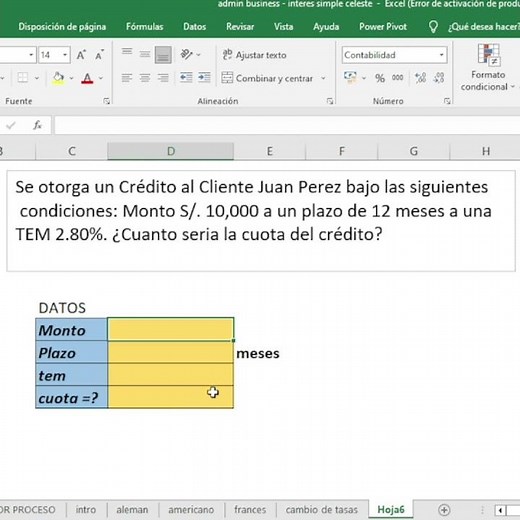Open the Power Pivot ribbon tab
This screenshot has width=520, height=520.
click(383, 27)
